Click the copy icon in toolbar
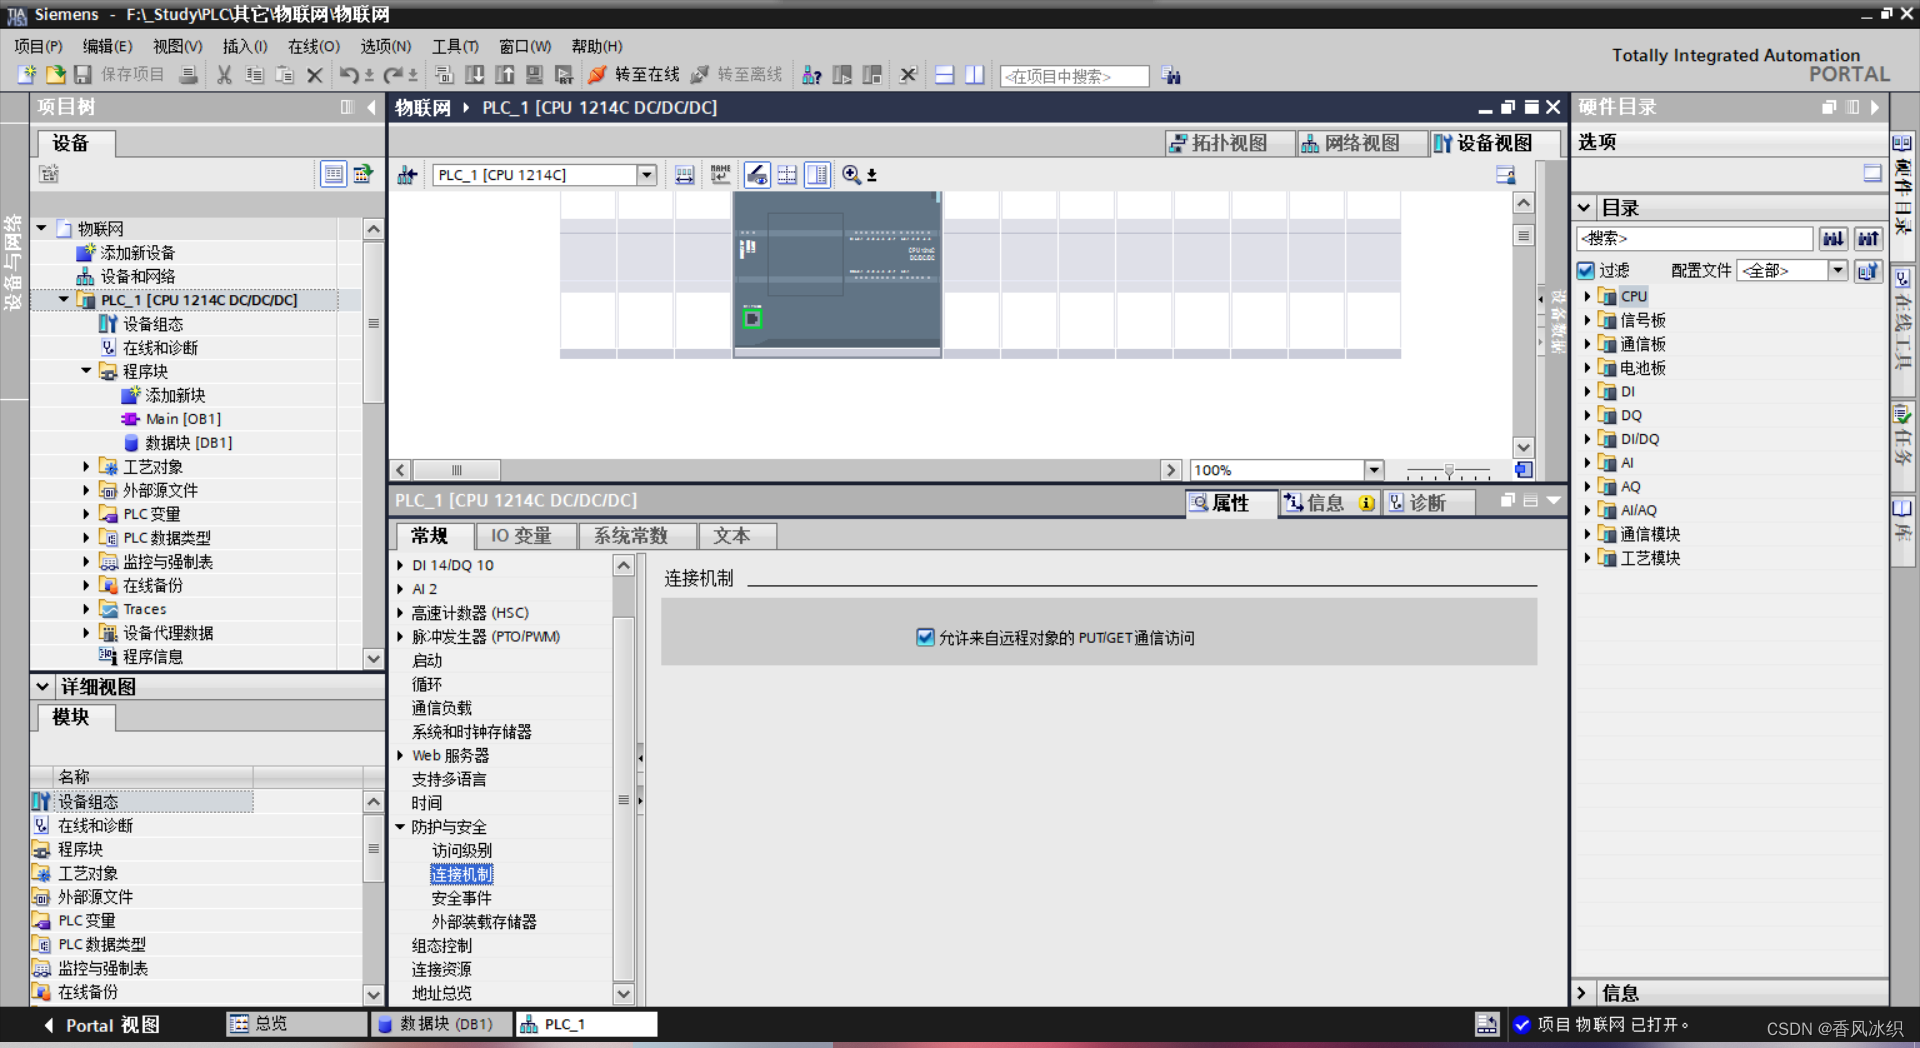Image resolution: width=1920 pixels, height=1048 pixels. (x=254, y=75)
